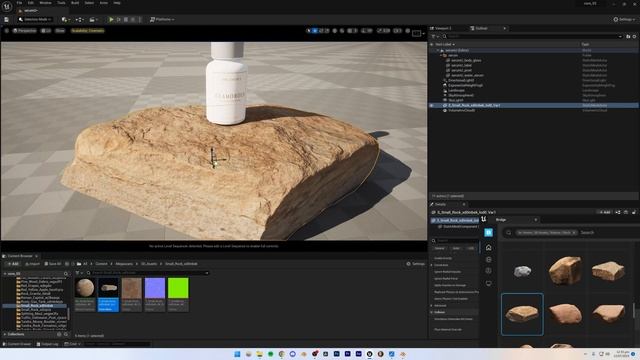Select the Small_Rock folder highlighted in tree
The width and height of the screenshot is (640, 360).
tap(37, 306)
